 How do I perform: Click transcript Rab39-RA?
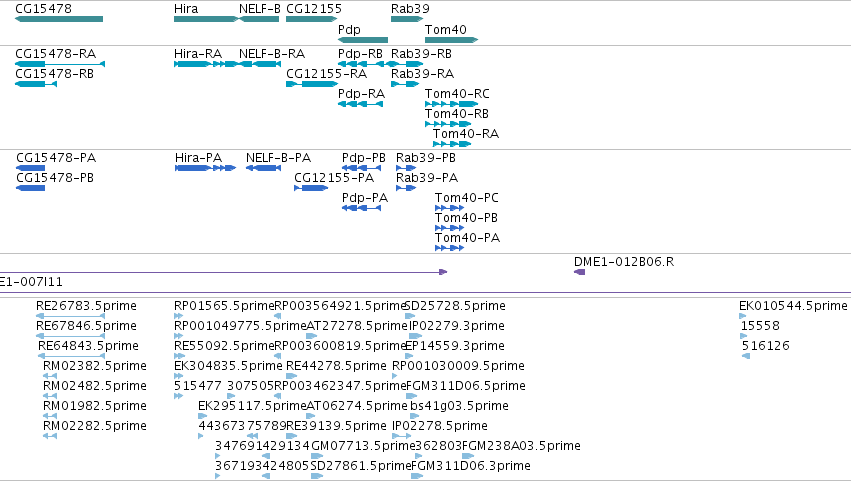422,73
